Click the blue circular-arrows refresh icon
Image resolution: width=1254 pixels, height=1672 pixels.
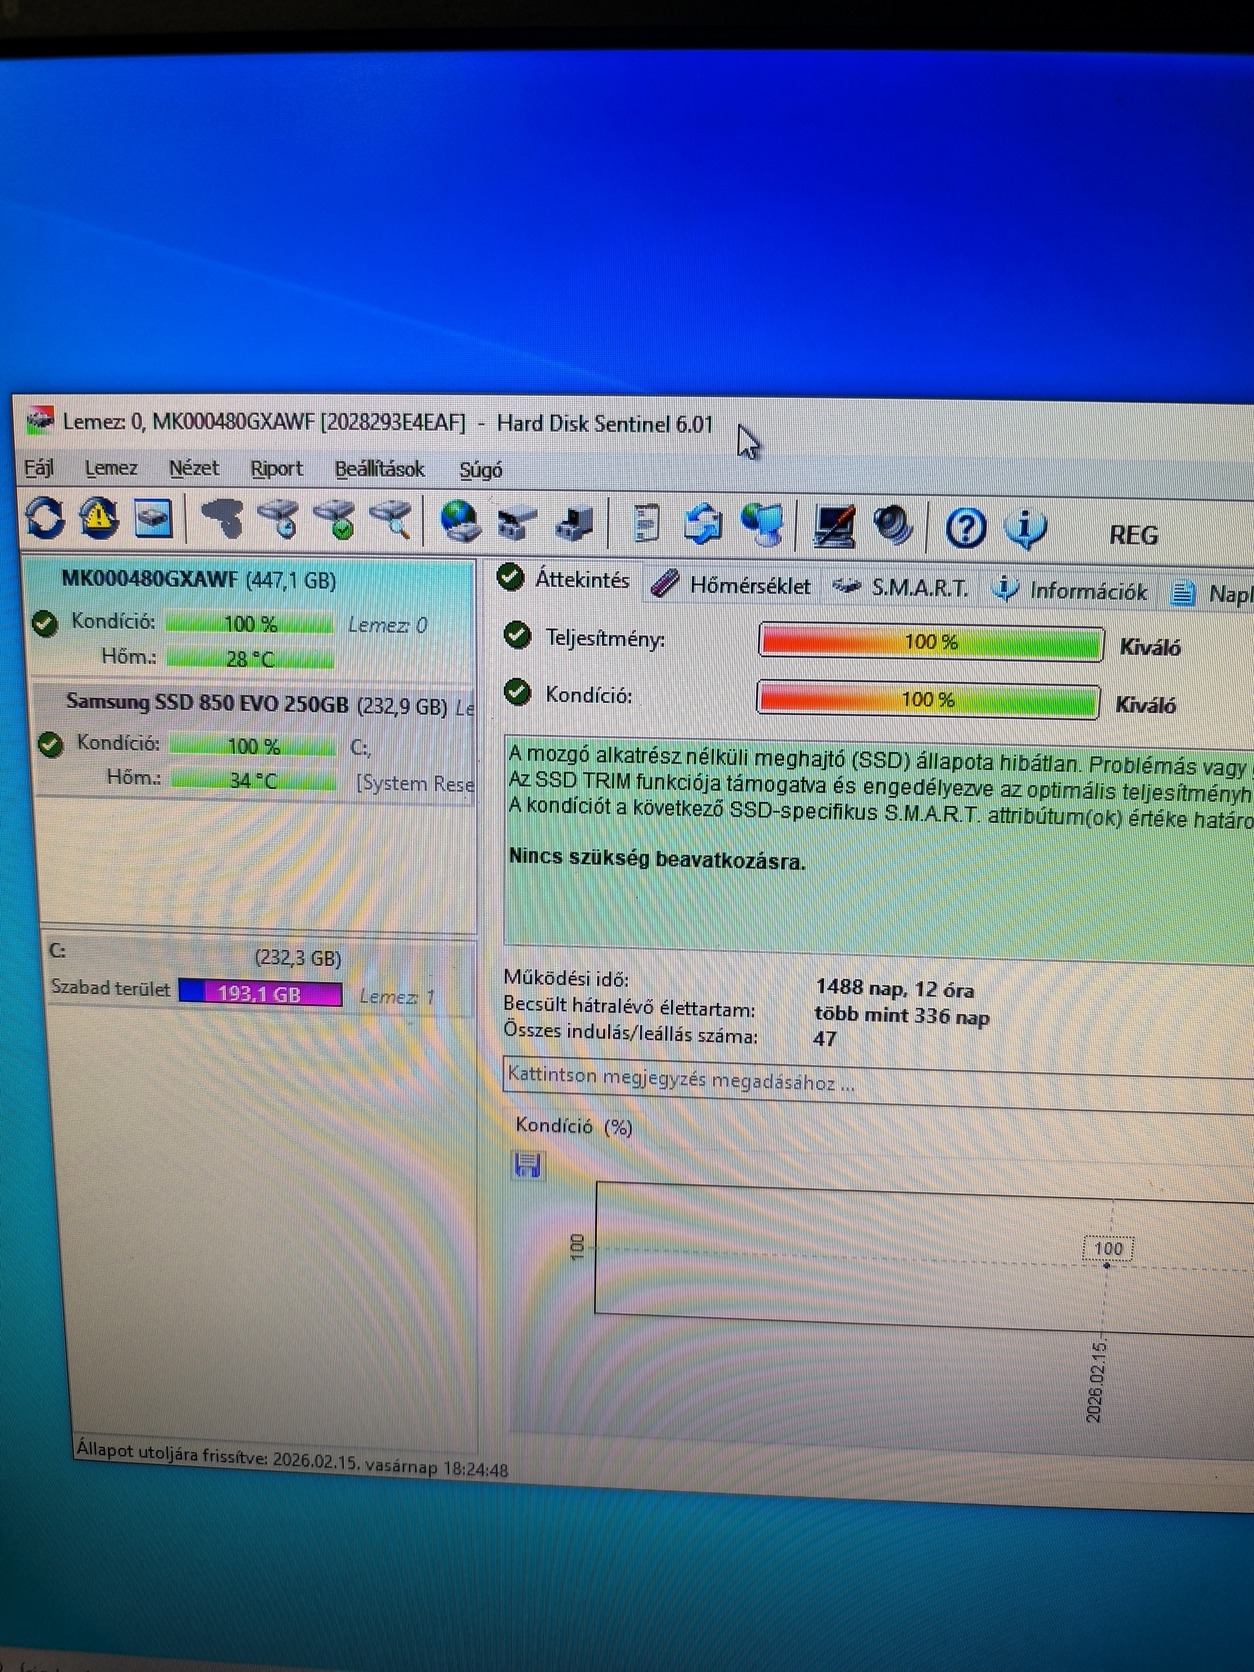pyautogui.click(x=45, y=517)
